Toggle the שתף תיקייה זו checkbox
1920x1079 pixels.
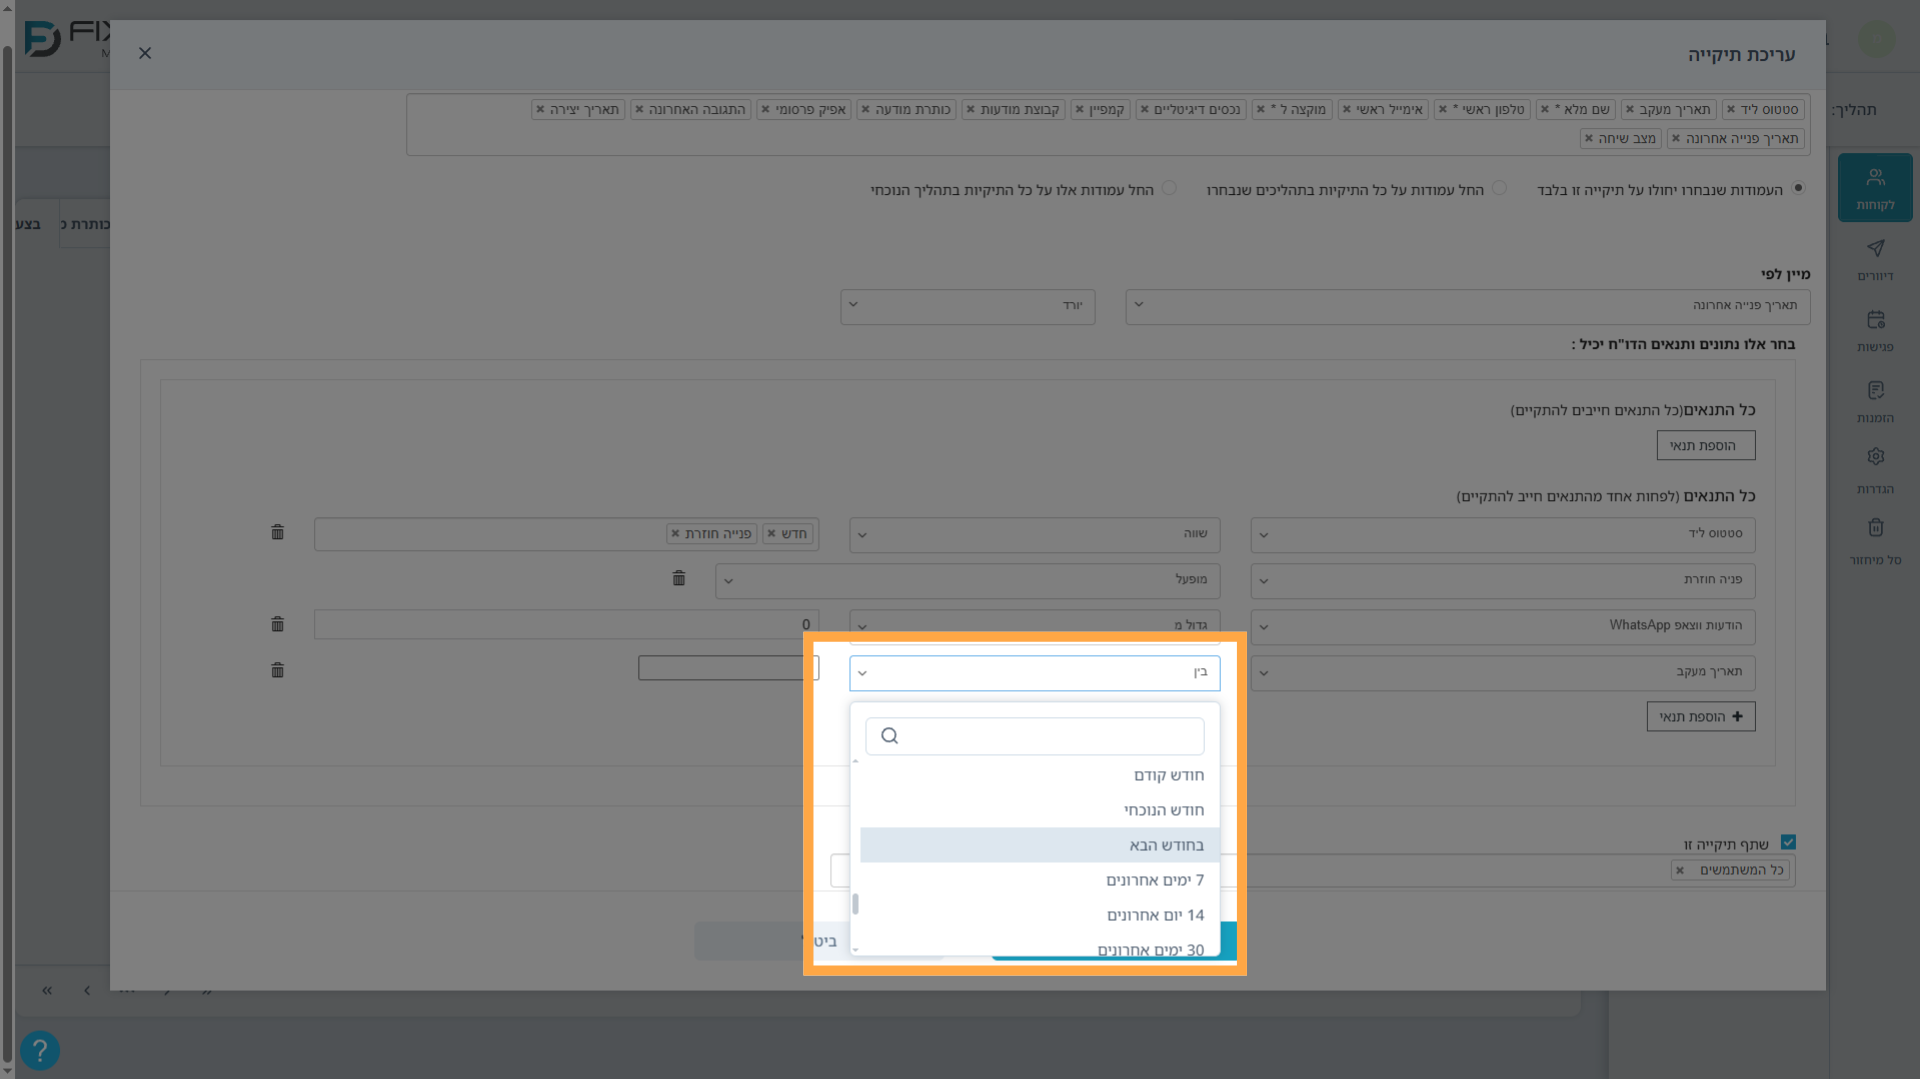coord(1788,843)
